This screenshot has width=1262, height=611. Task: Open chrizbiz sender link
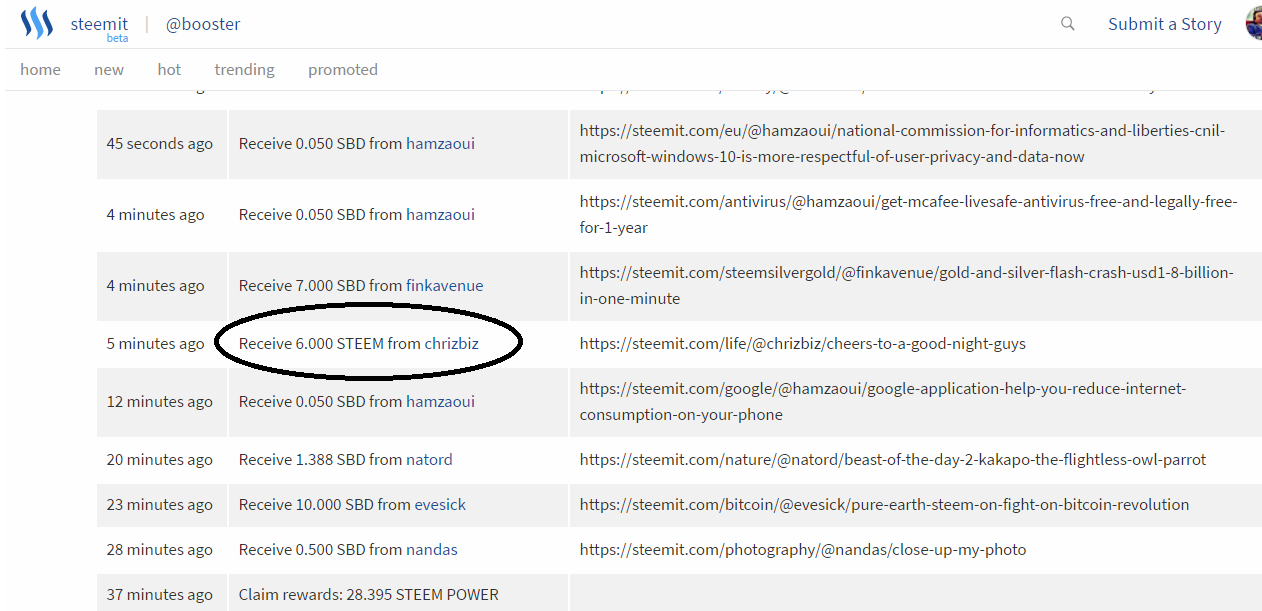pos(451,343)
